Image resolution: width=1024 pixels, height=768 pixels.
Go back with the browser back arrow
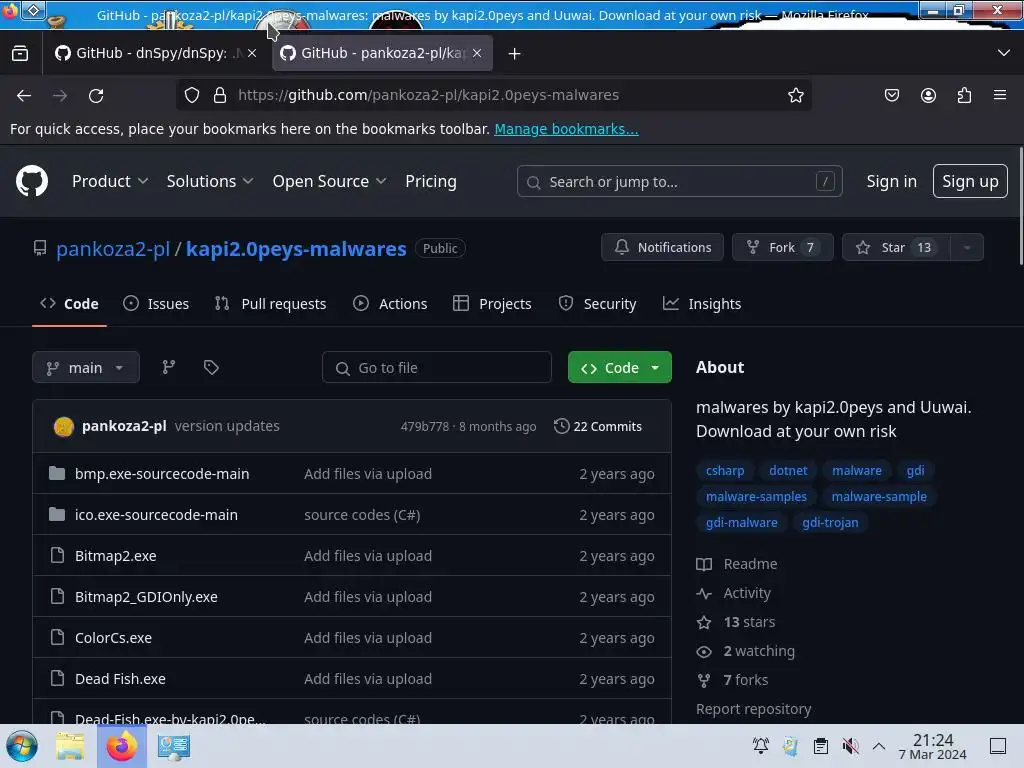point(24,95)
